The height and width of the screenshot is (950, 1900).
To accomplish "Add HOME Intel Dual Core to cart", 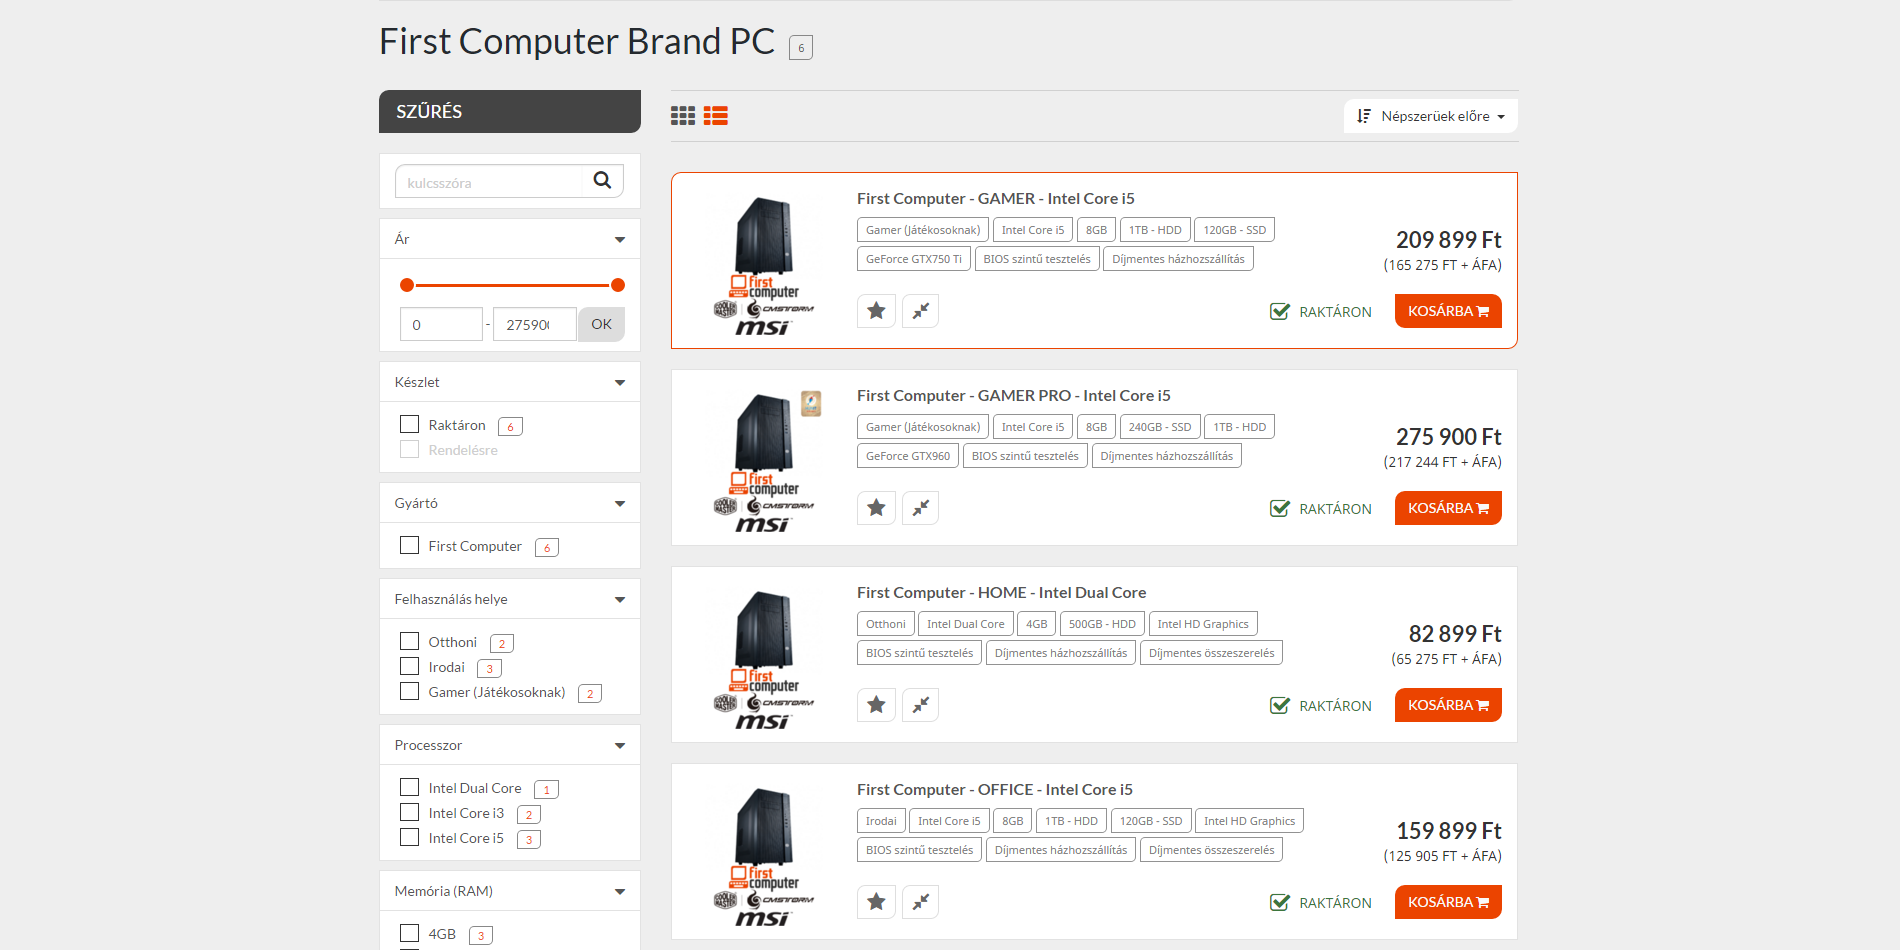I will tap(1448, 705).
